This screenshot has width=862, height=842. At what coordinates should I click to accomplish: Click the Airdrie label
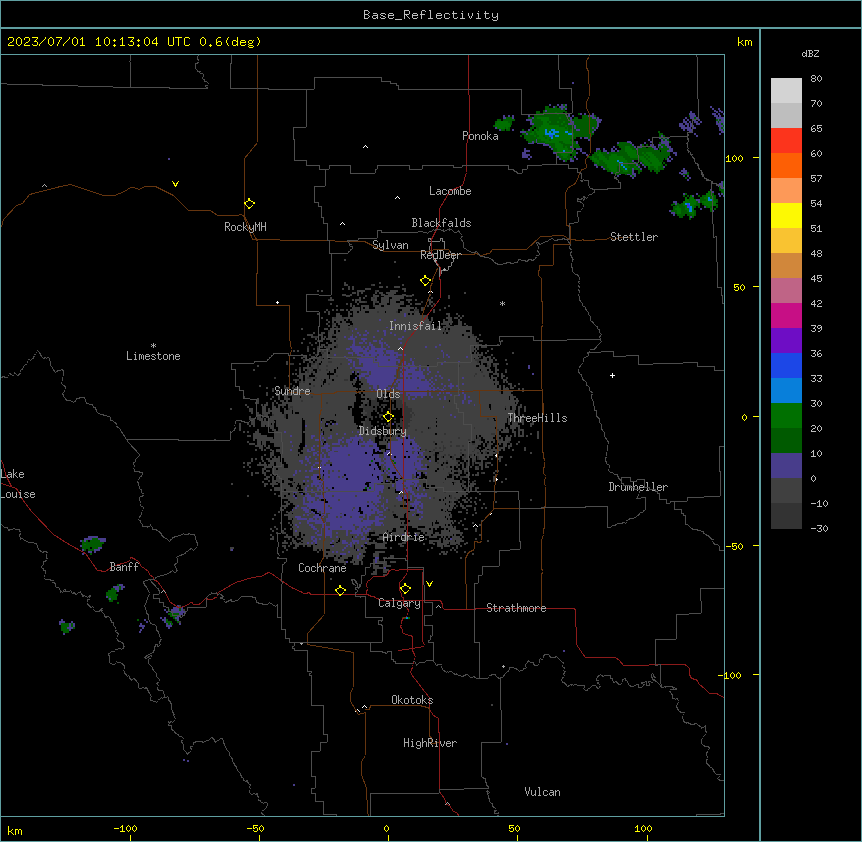pos(404,537)
